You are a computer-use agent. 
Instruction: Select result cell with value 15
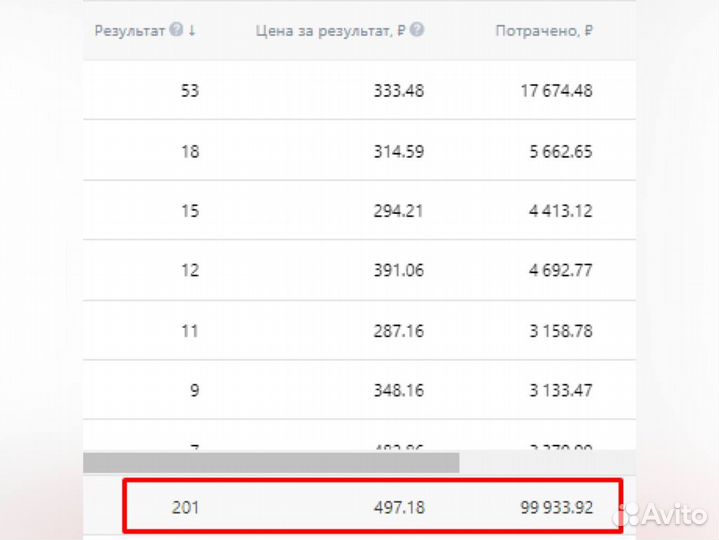(x=190, y=211)
